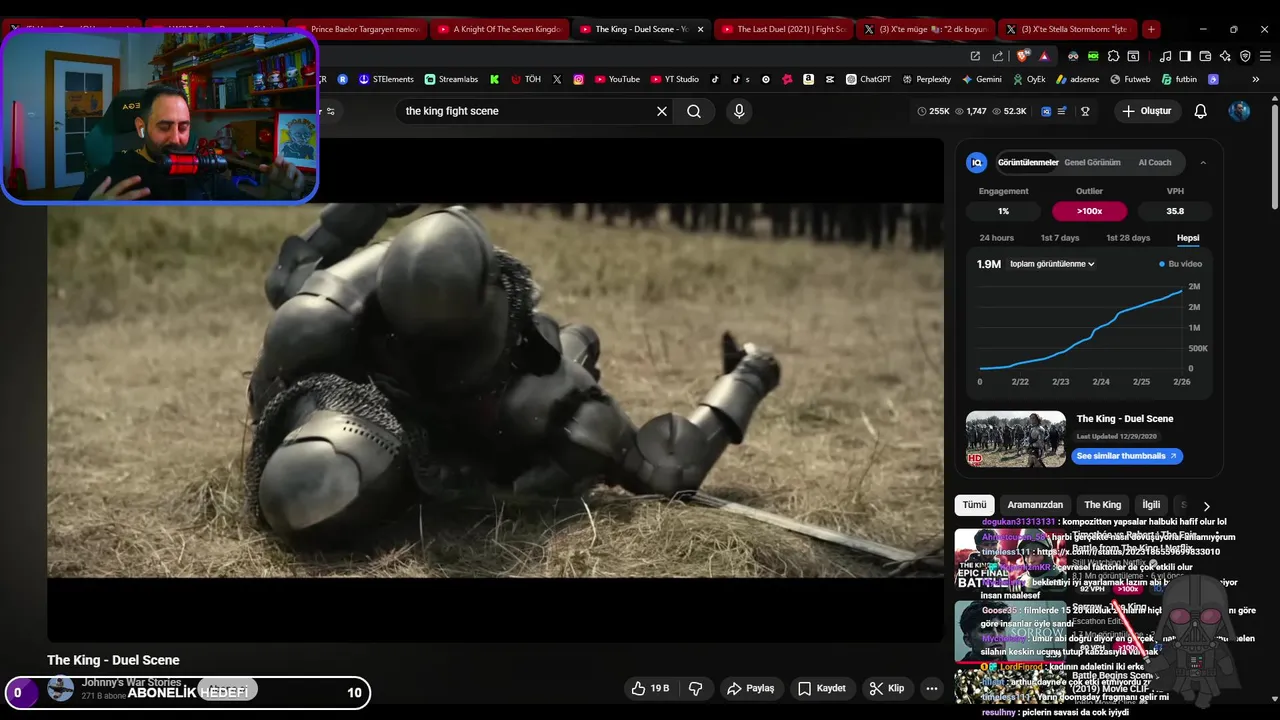Select 1st 28 days range
This screenshot has height=720, width=1280.
pos(1128,238)
